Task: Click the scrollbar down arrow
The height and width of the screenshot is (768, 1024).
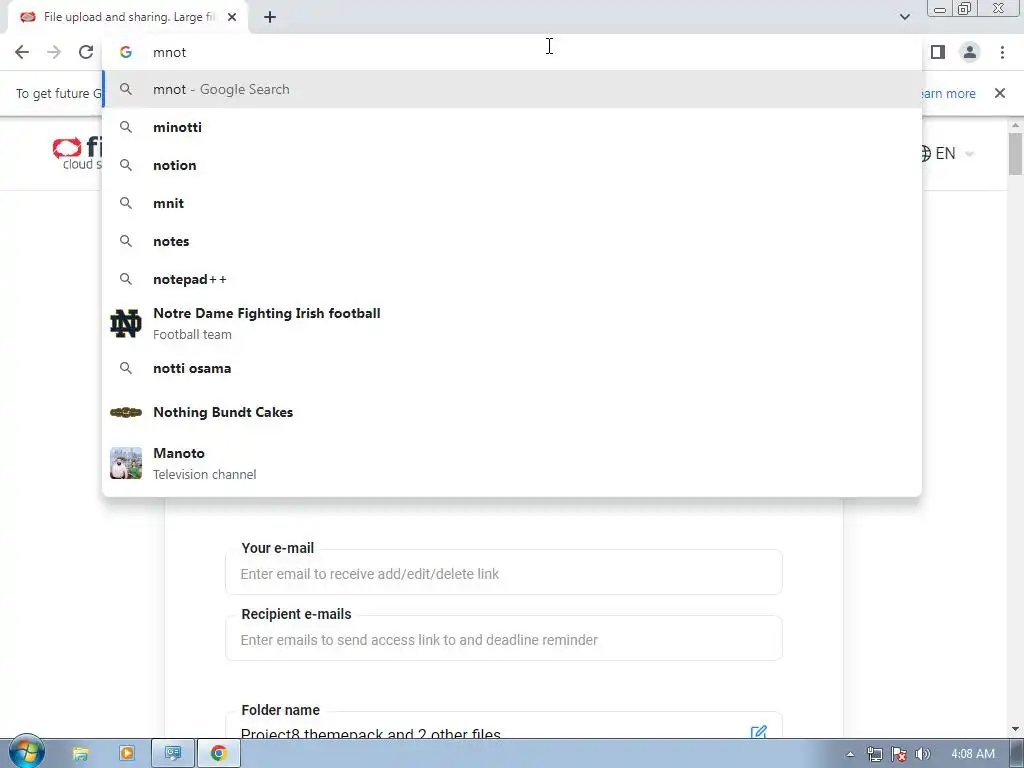Action: click(1015, 729)
